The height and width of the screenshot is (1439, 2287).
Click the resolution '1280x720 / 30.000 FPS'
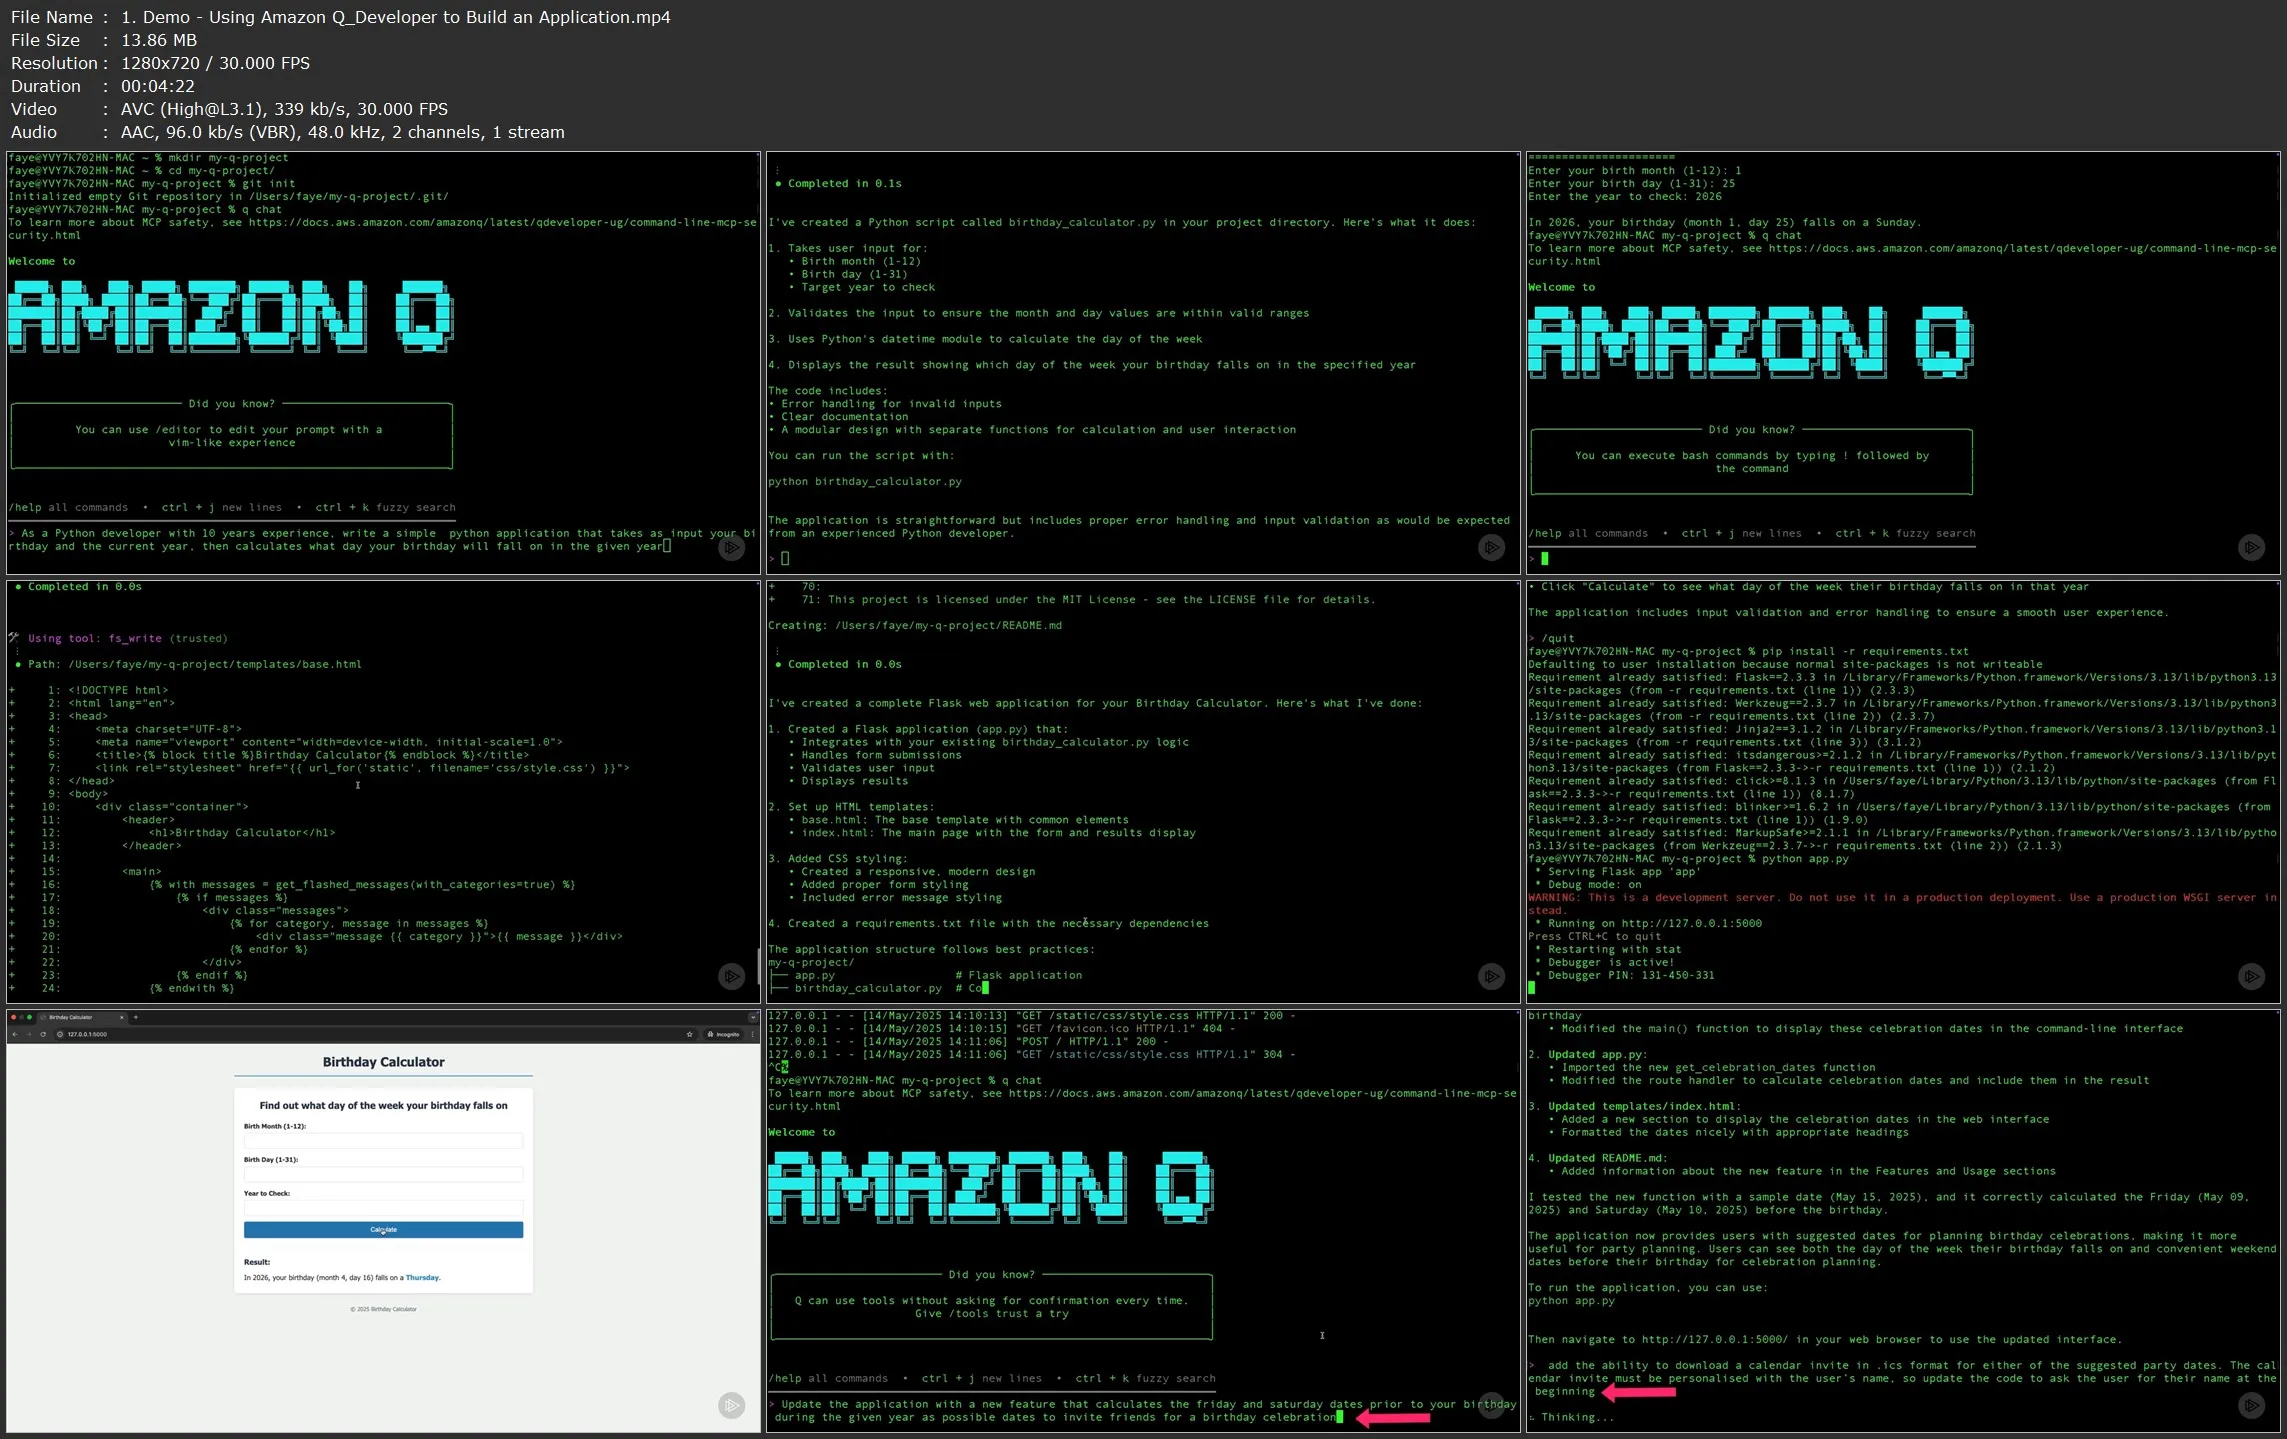pos(216,63)
